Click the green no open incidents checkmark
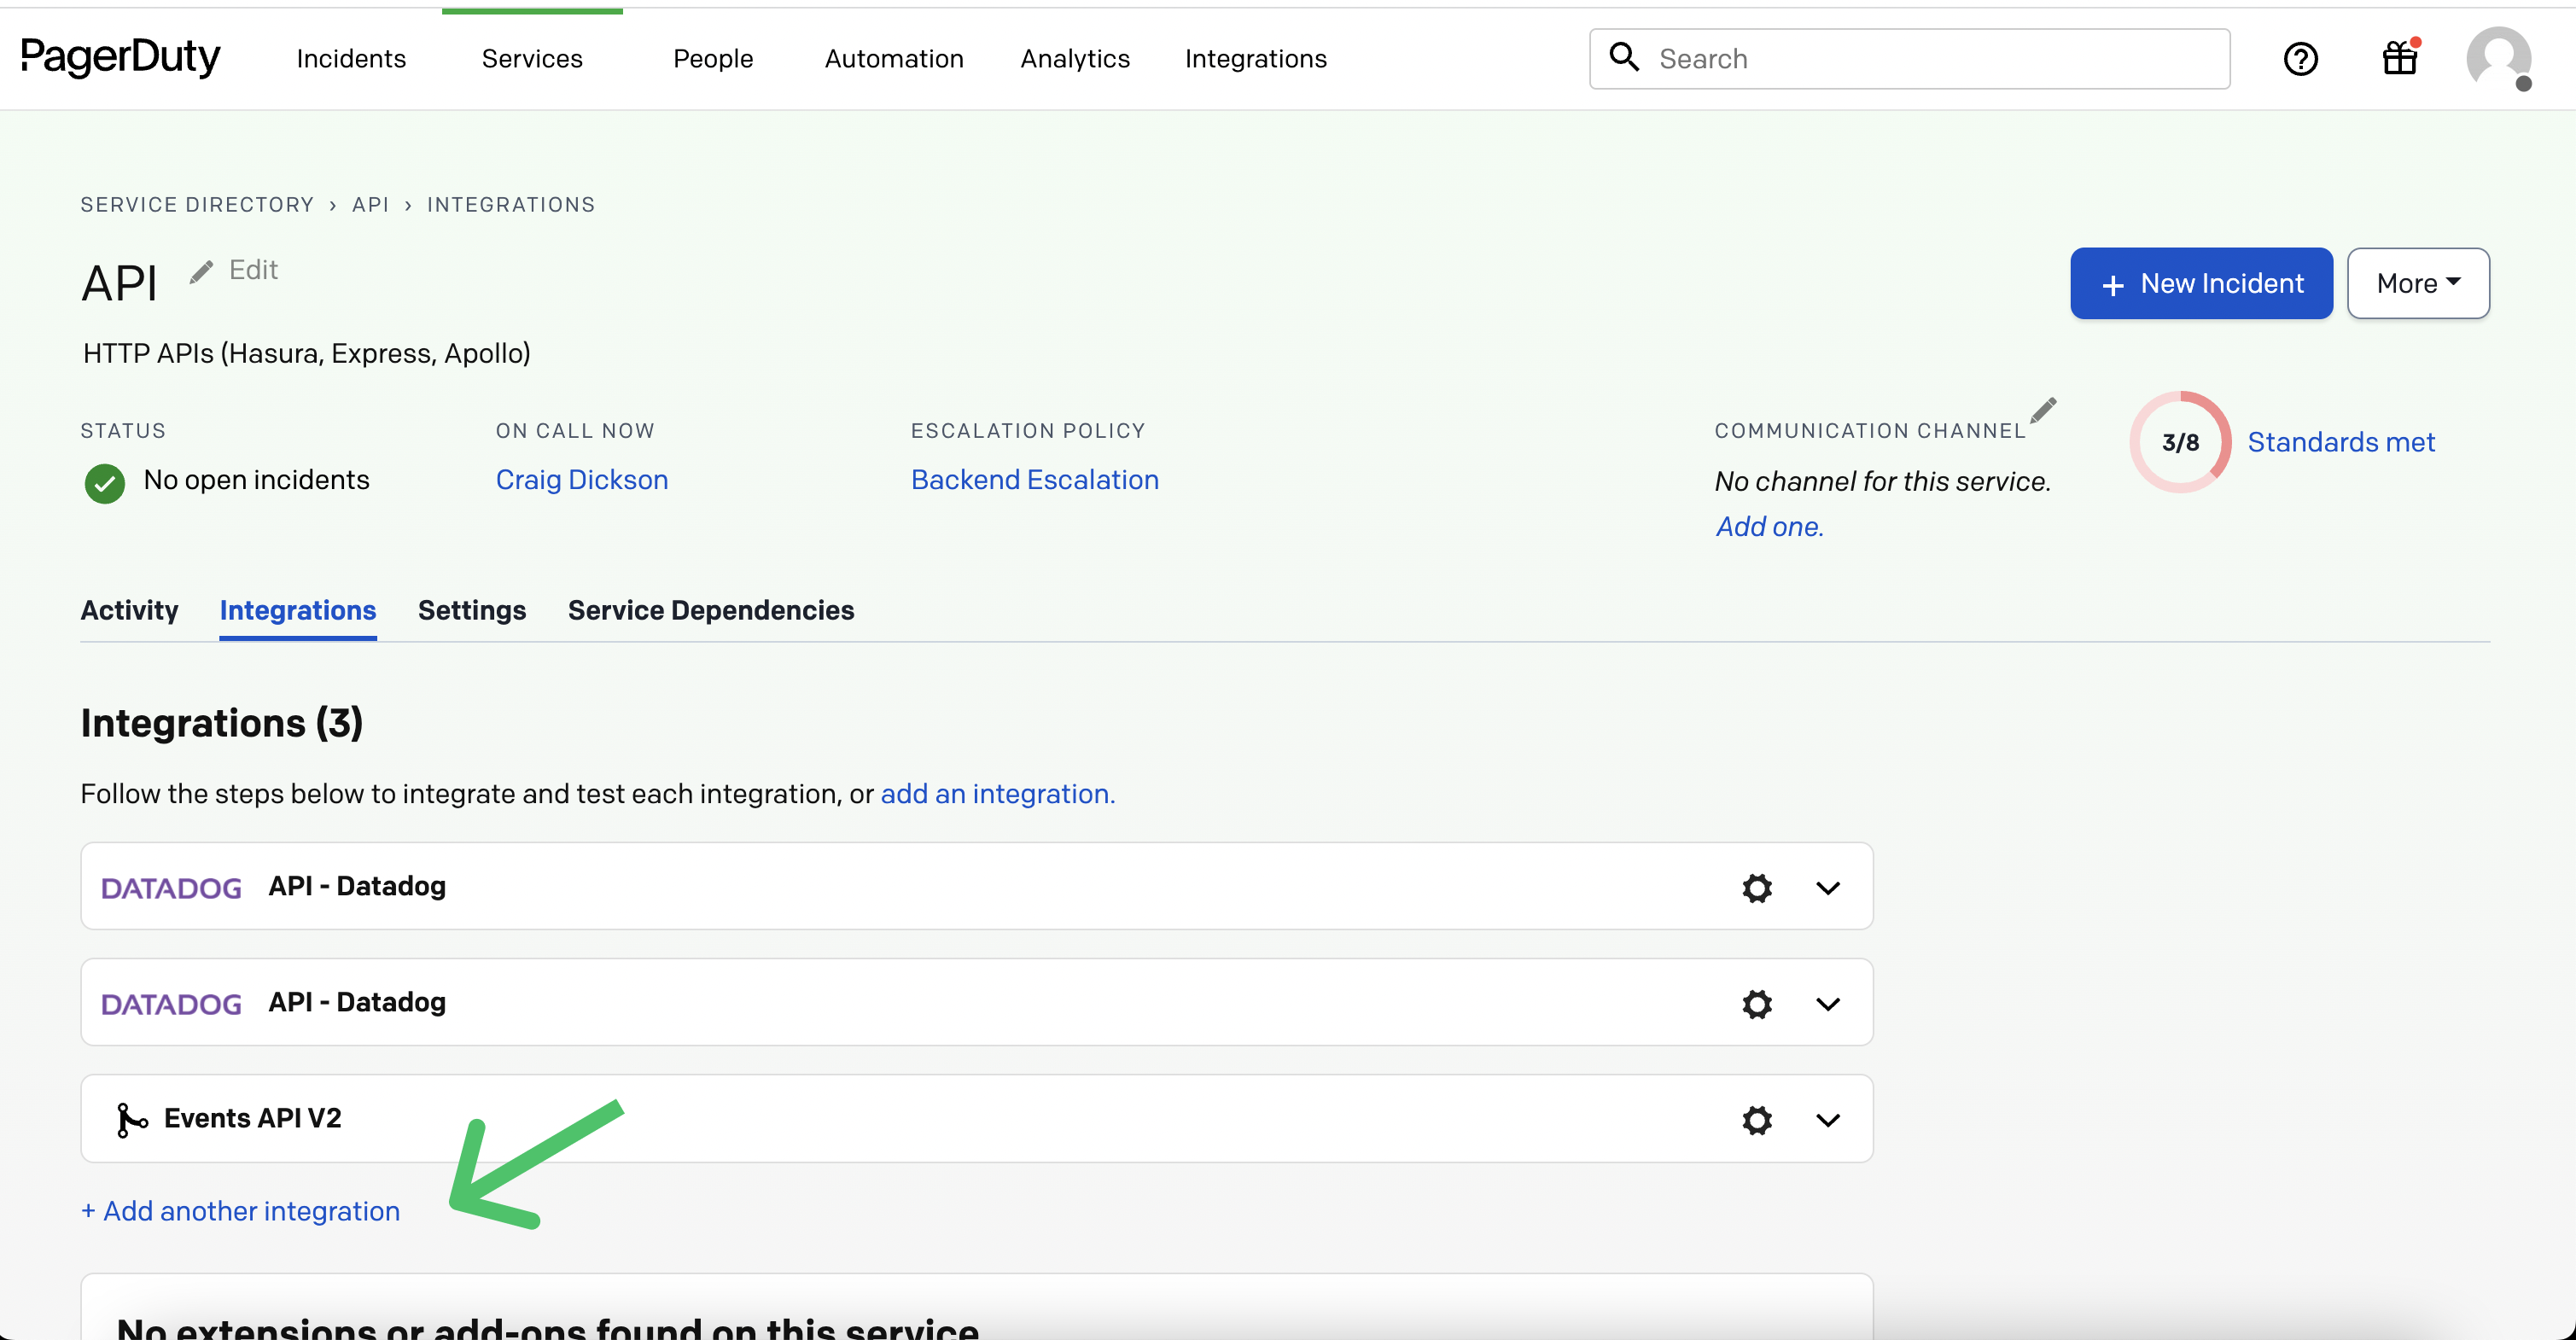 click(x=105, y=483)
